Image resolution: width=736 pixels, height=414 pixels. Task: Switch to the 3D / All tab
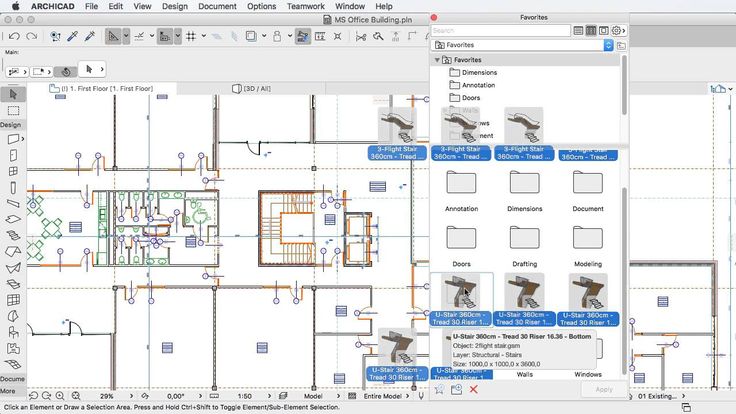256,88
